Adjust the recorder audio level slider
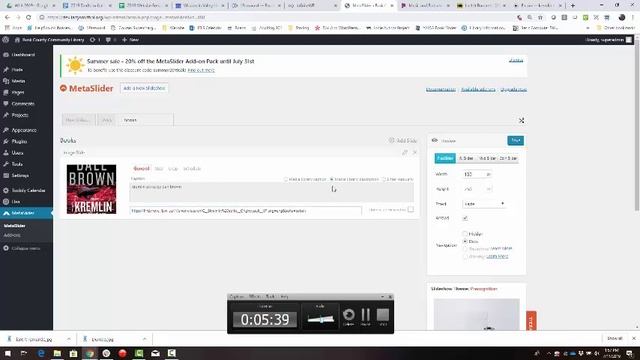The height and width of the screenshot is (360, 640). coord(321,319)
